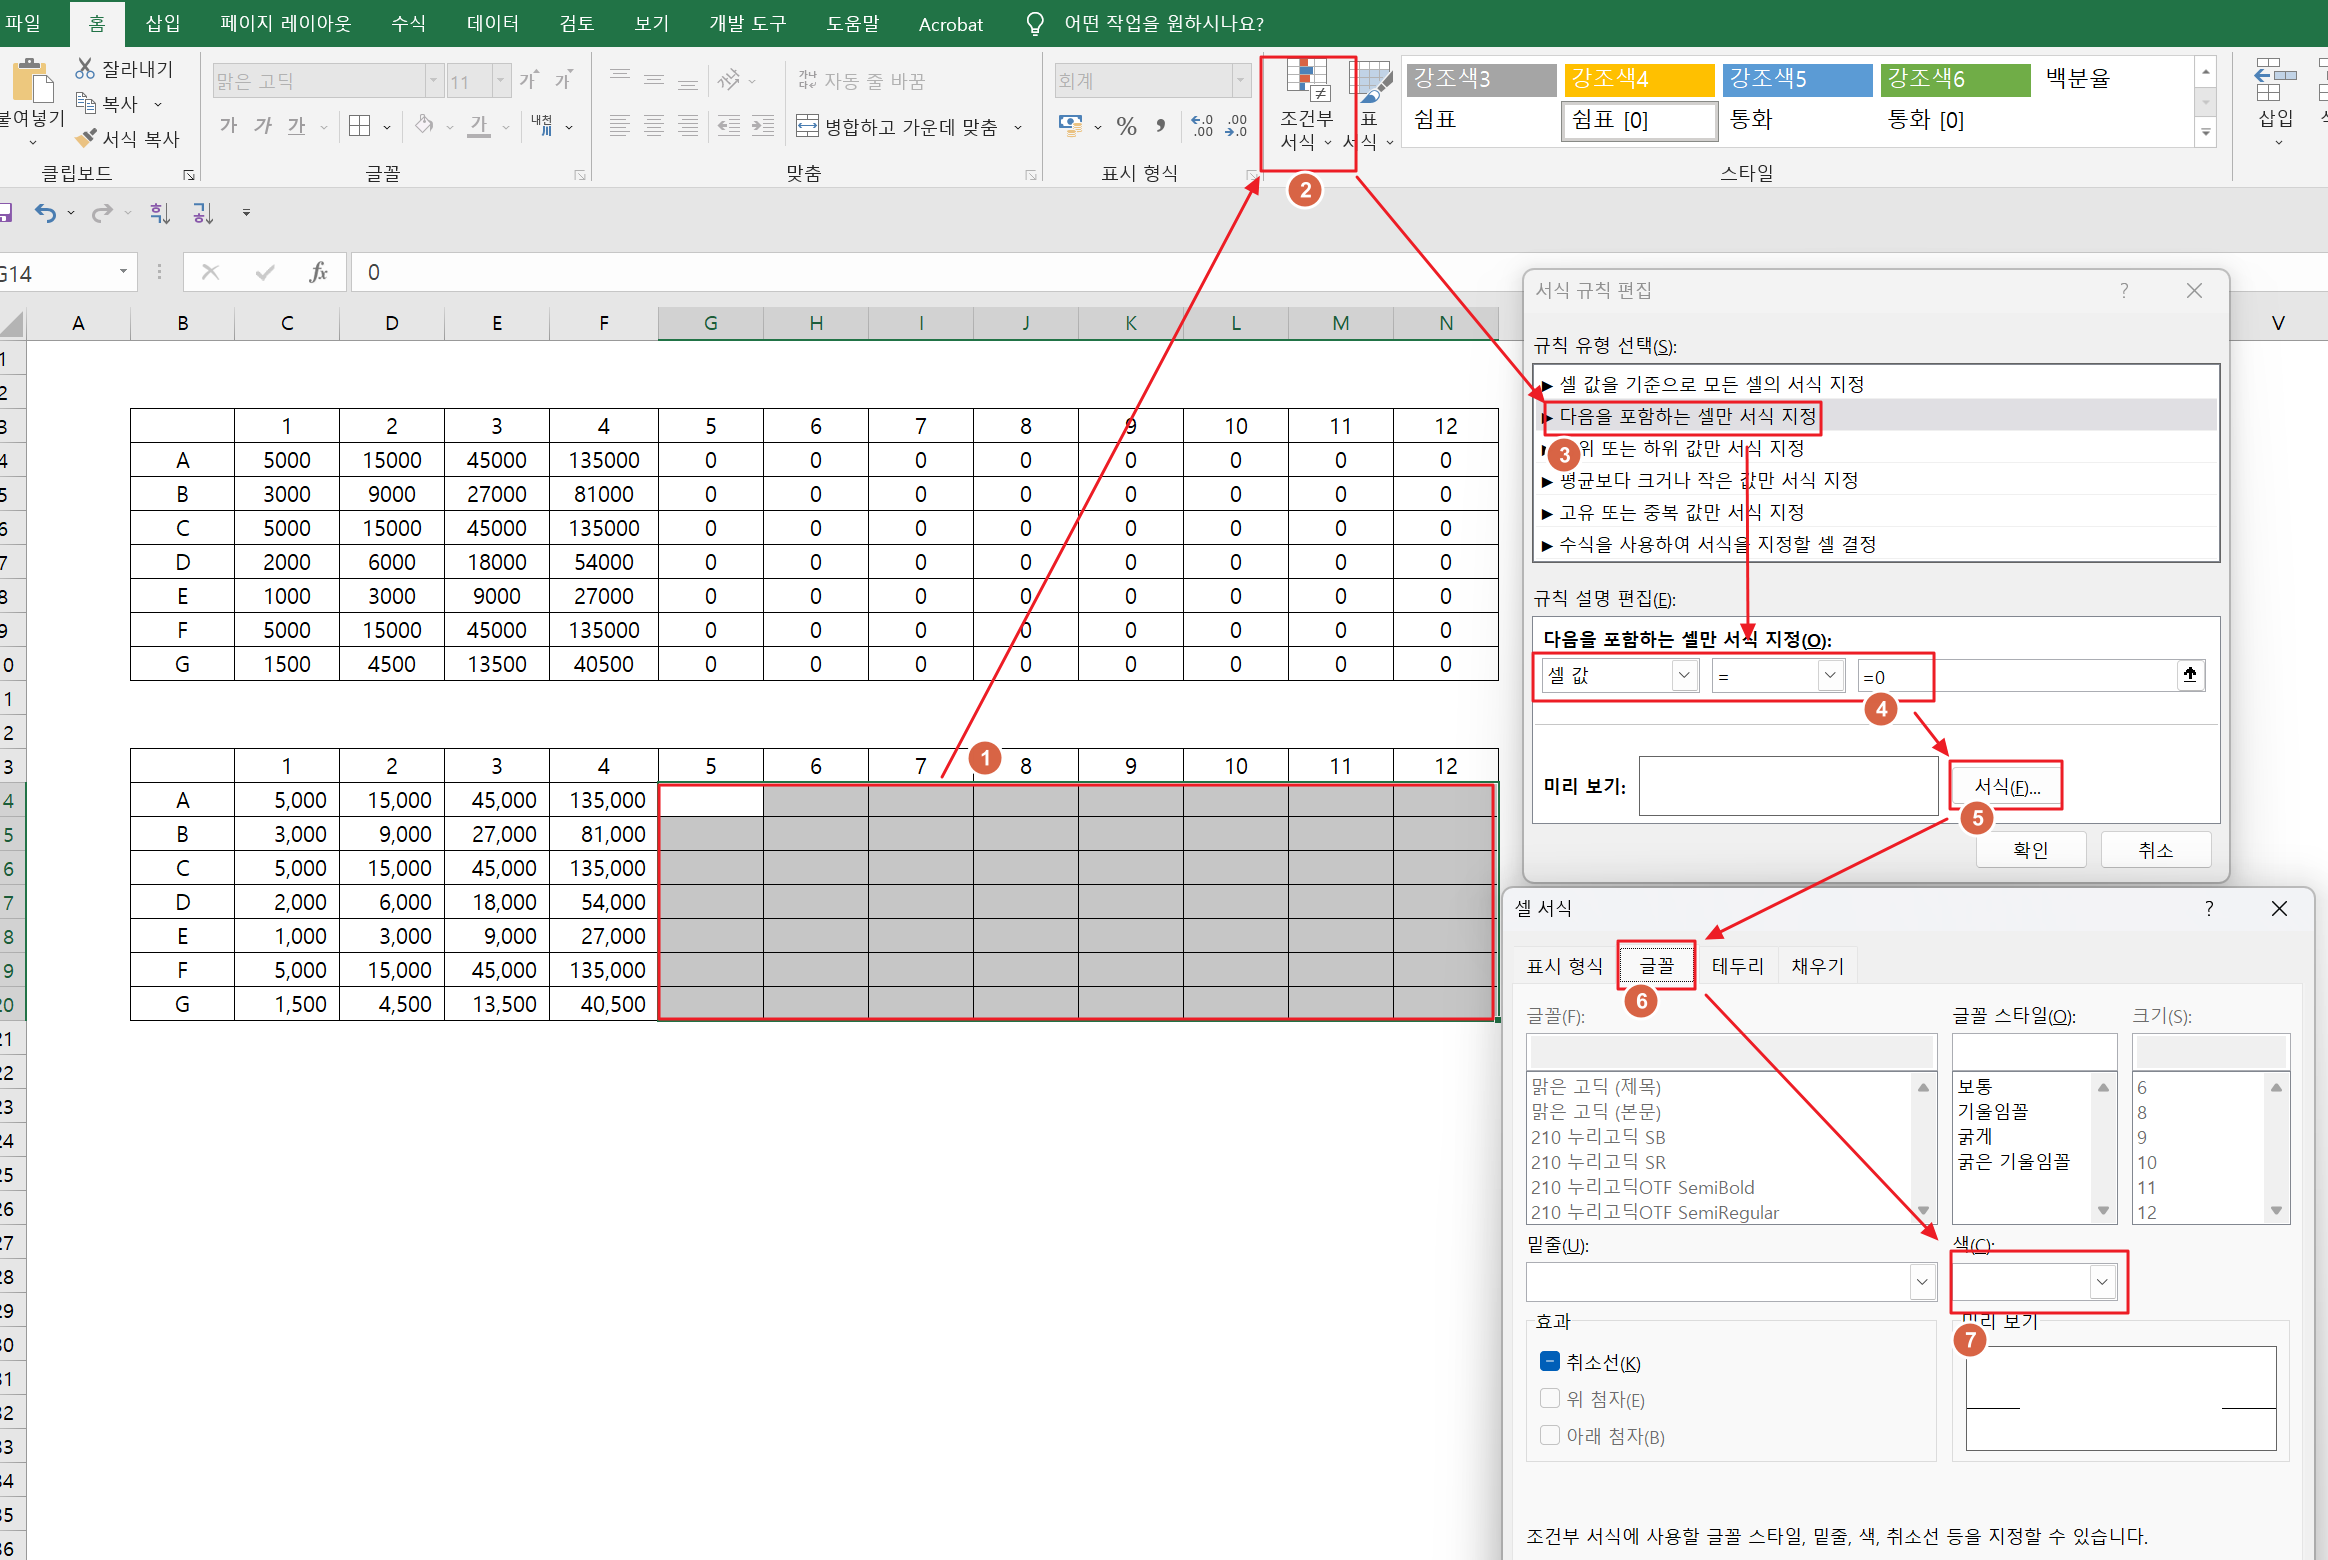
Task: Enable the Subscript (아래 첨자) checkbox
Action: click(x=1550, y=1436)
